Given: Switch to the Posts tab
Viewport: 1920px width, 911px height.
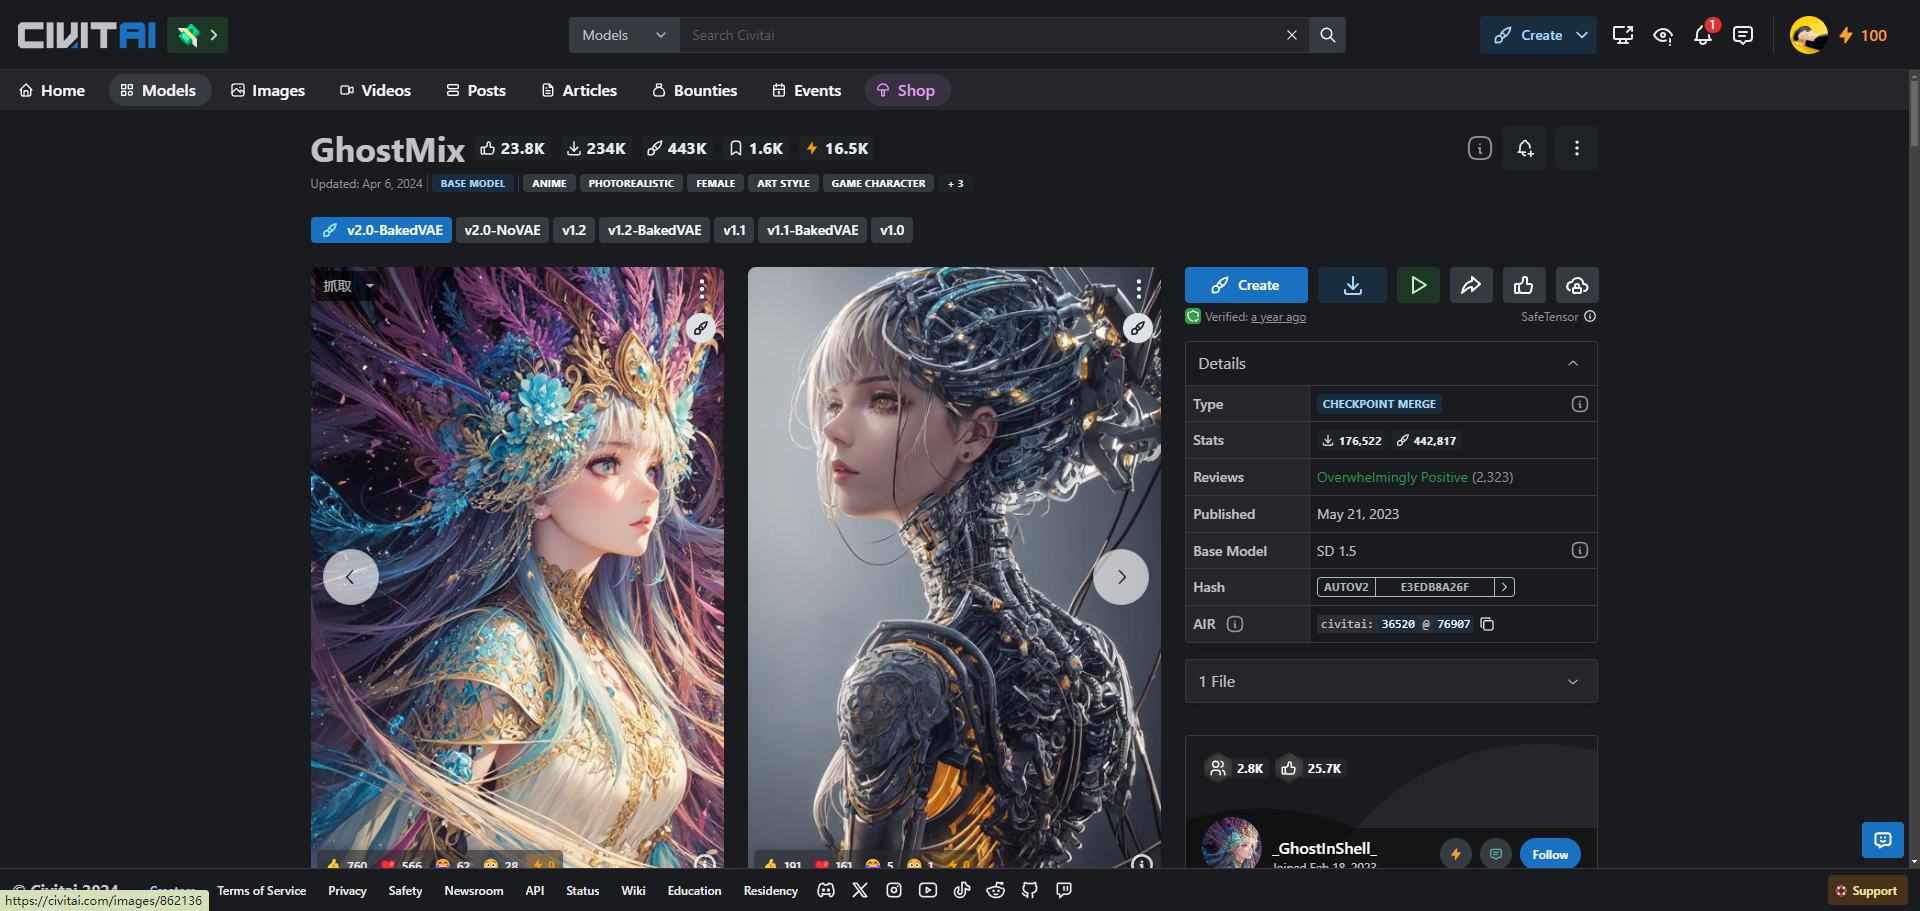Looking at the screenshot, I should point(476,90).
